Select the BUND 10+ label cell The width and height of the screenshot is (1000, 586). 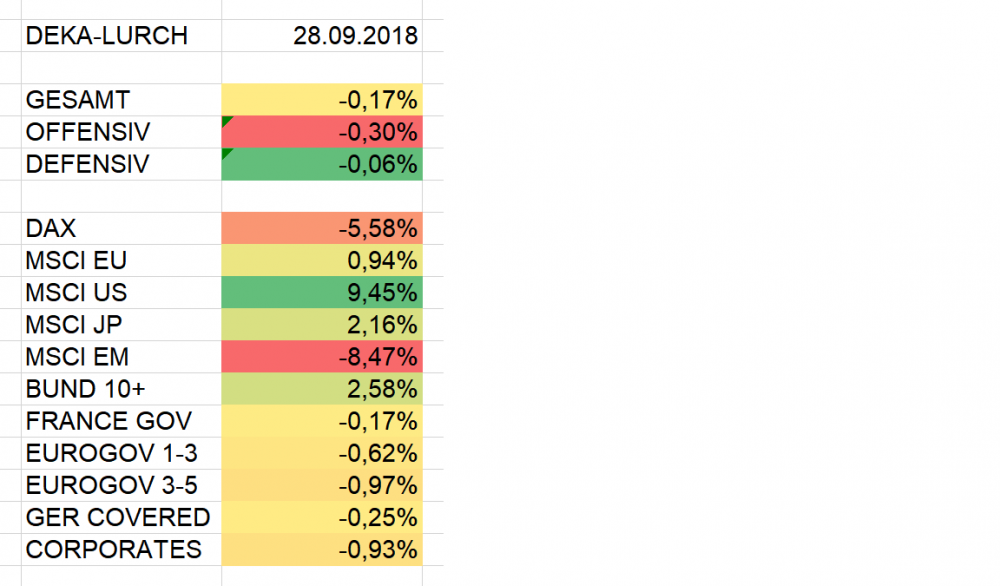click(x=85, y=389)
